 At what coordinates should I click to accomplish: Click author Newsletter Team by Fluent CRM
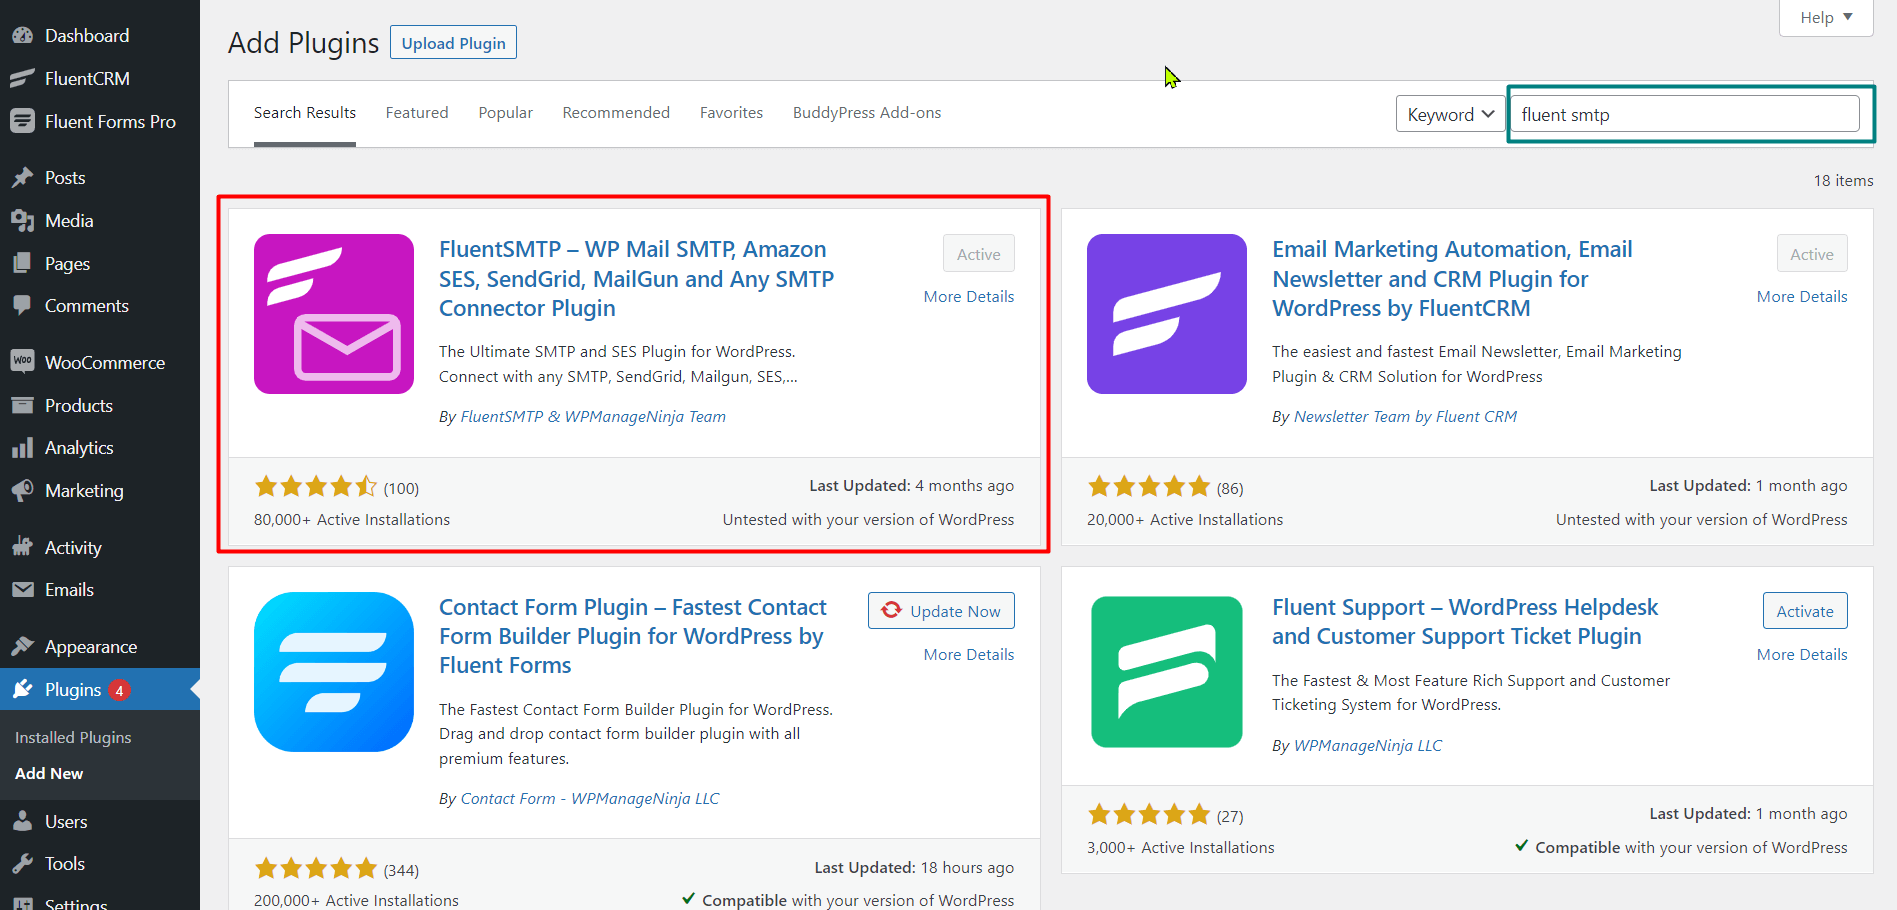tap(1405, 417)
